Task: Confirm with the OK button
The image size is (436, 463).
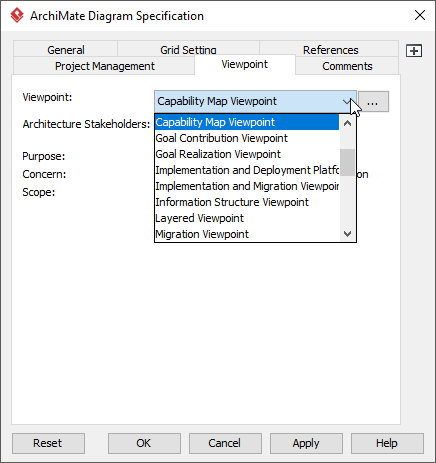Action: [144, 443]
